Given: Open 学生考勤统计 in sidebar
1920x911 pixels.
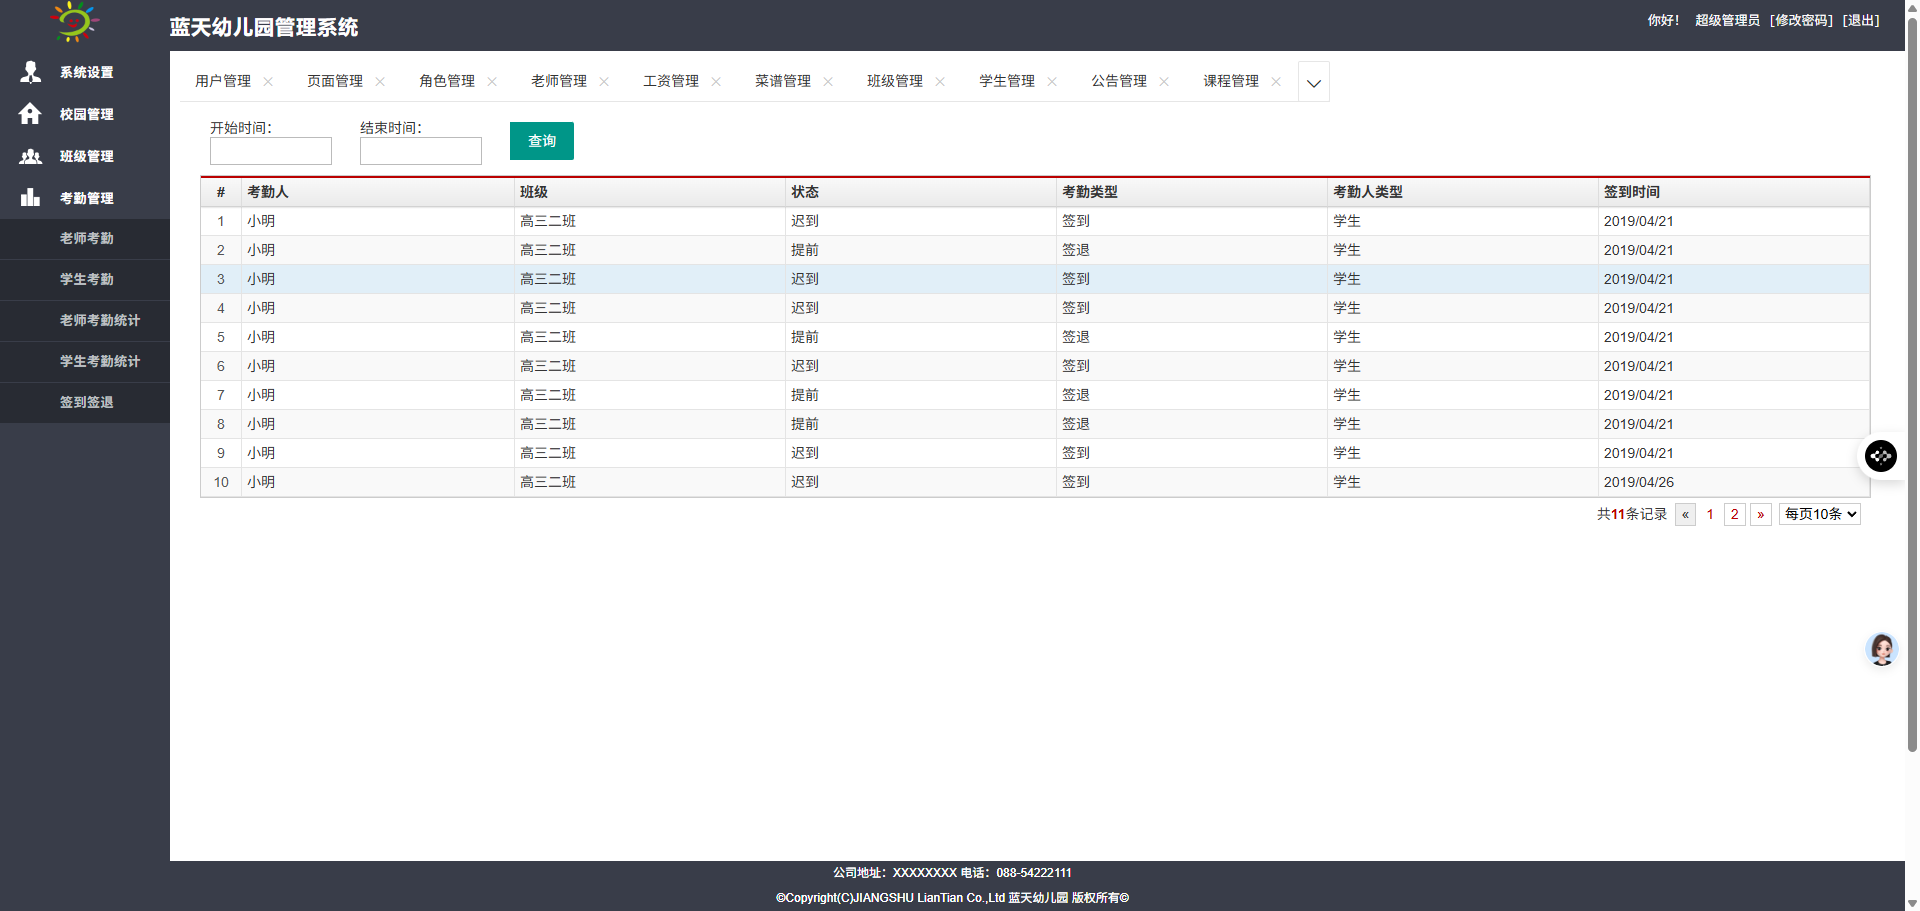Looking at the screenshot, I should (99, 361).
